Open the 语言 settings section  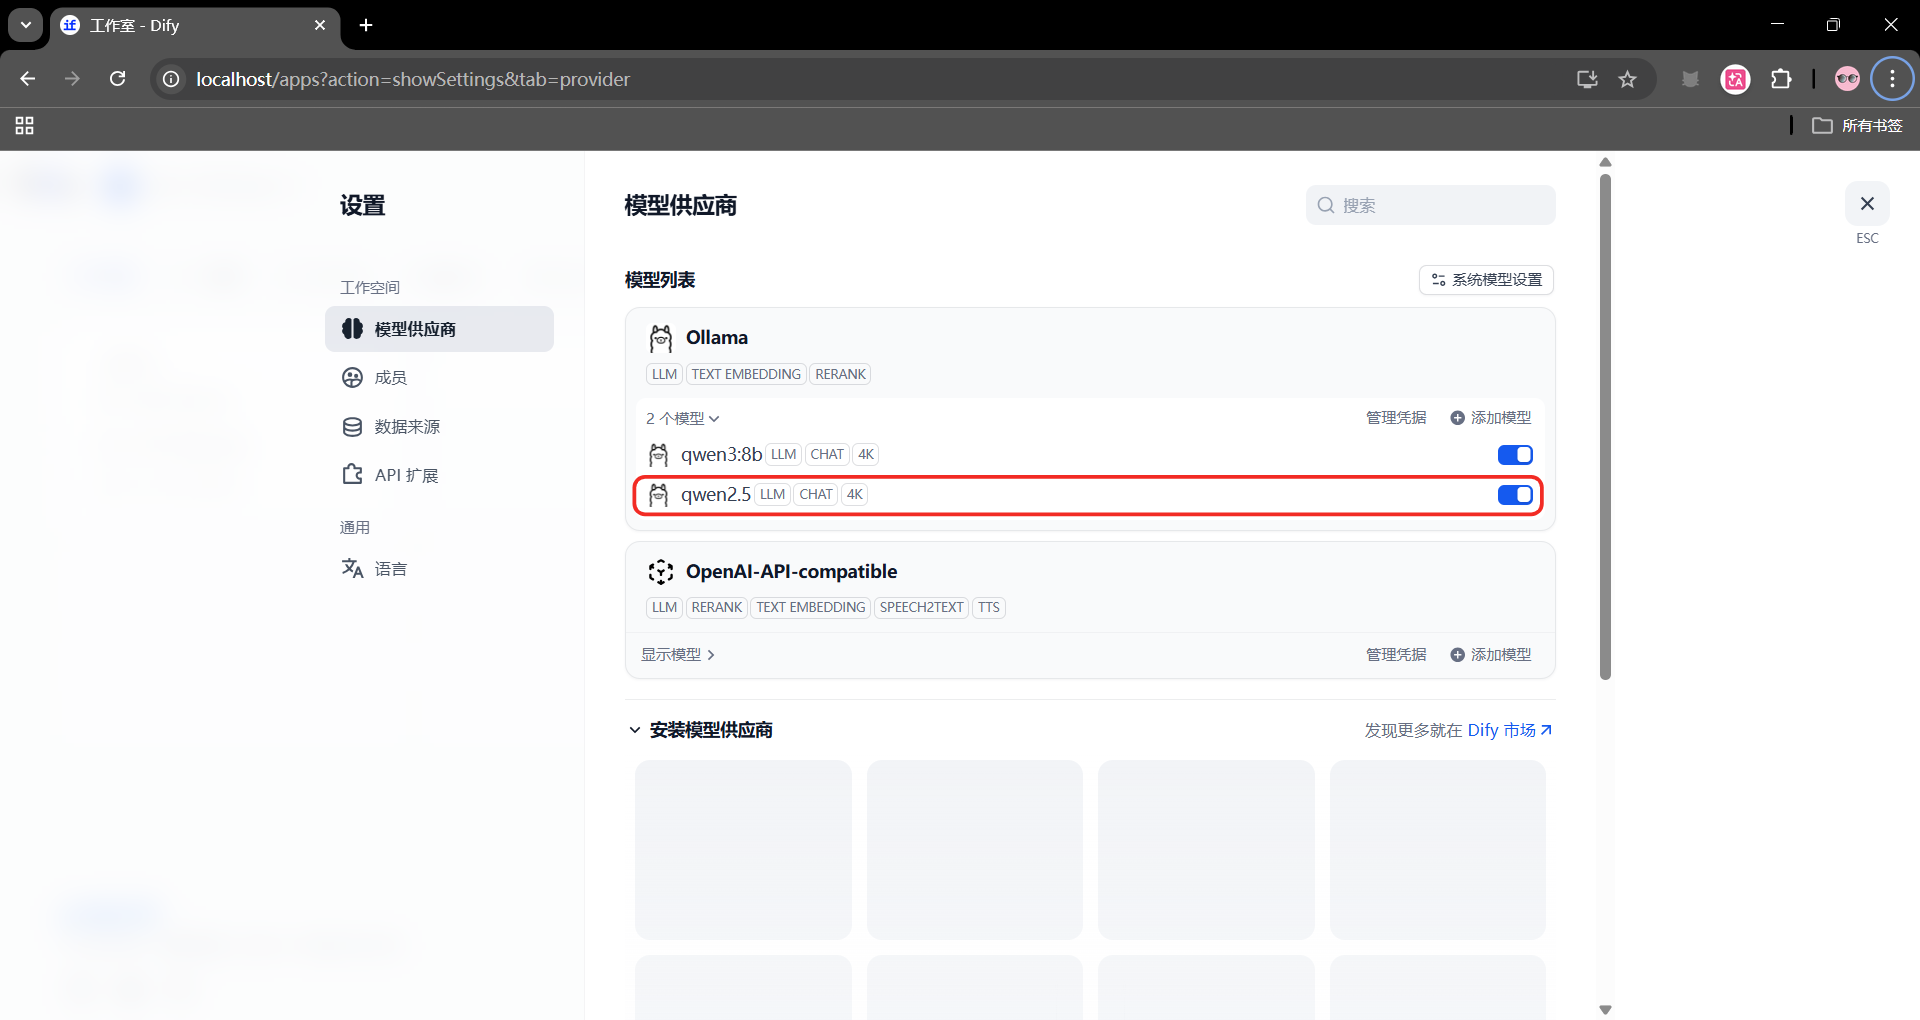439,569
